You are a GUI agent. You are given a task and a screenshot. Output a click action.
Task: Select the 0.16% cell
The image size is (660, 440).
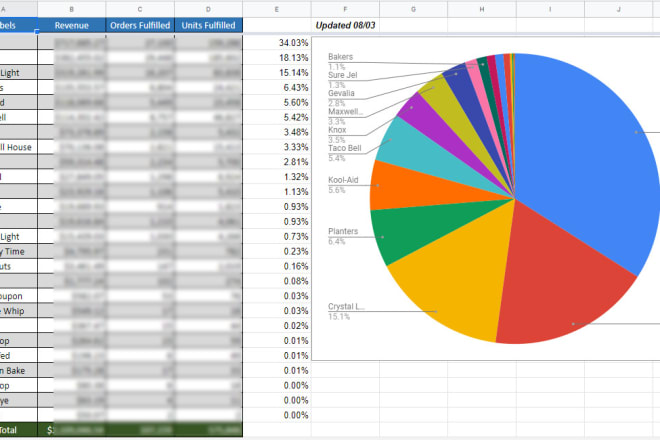click(277, 266)
